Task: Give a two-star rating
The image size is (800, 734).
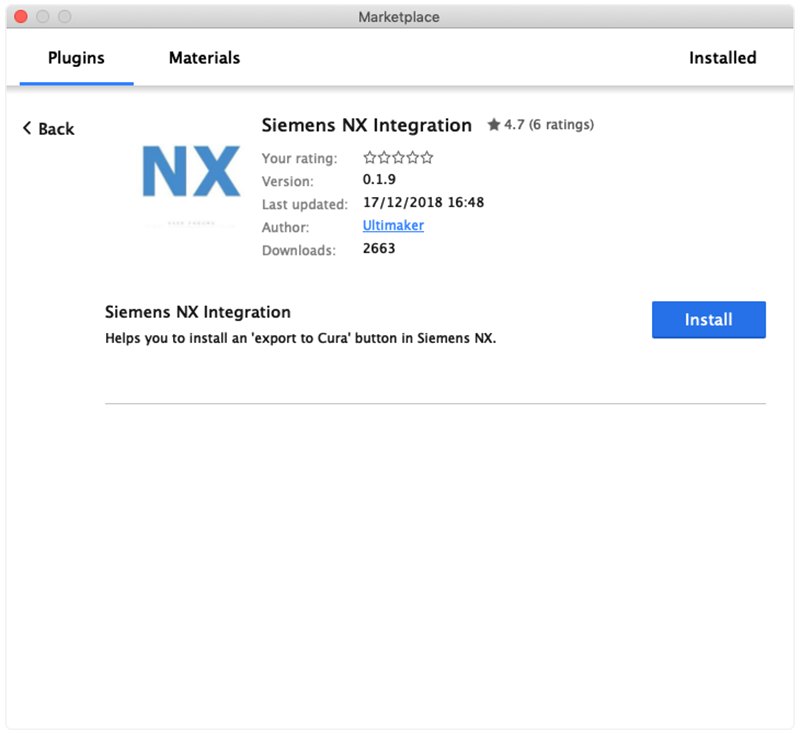Action: [x=384, y=158]
